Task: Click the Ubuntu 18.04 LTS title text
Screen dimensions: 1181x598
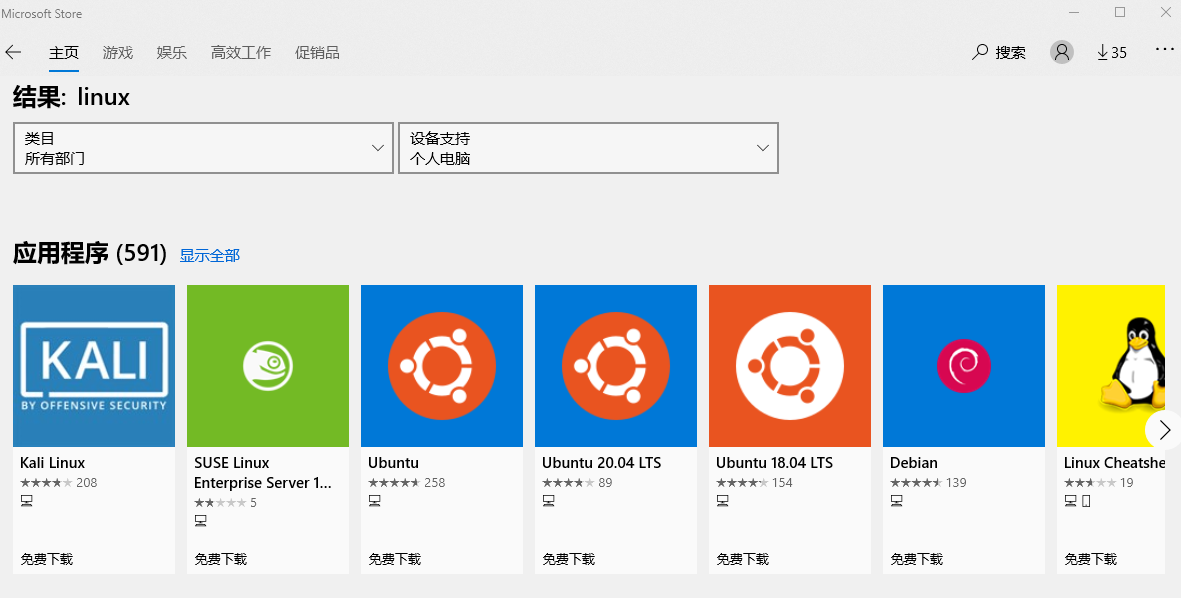Action: point(775,462)
